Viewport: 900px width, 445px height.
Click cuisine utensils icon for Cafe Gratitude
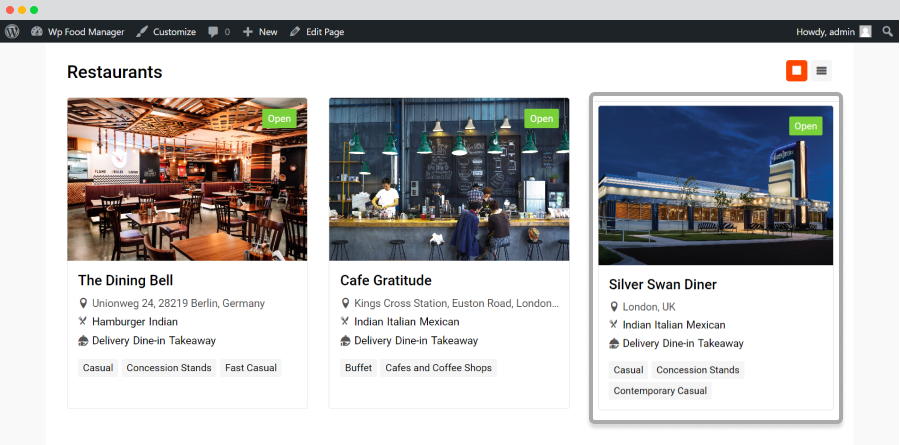(345, 322)
